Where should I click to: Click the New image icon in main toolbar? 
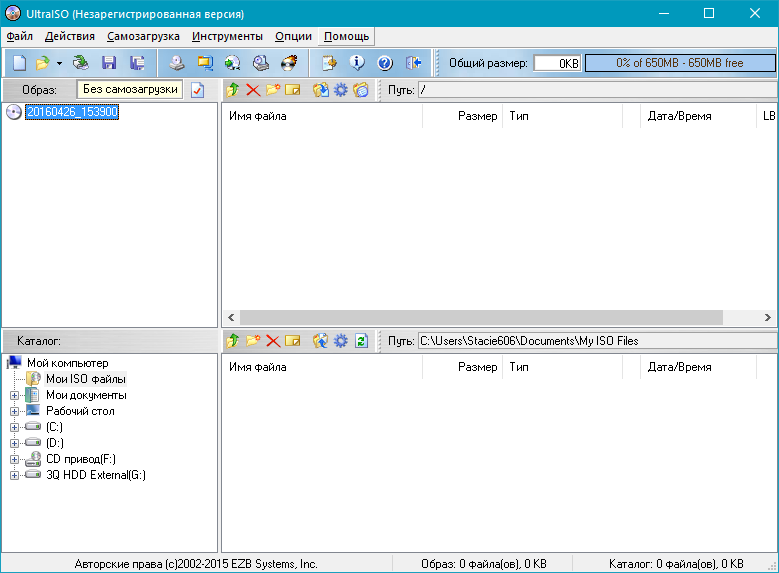tap(19, 63)
